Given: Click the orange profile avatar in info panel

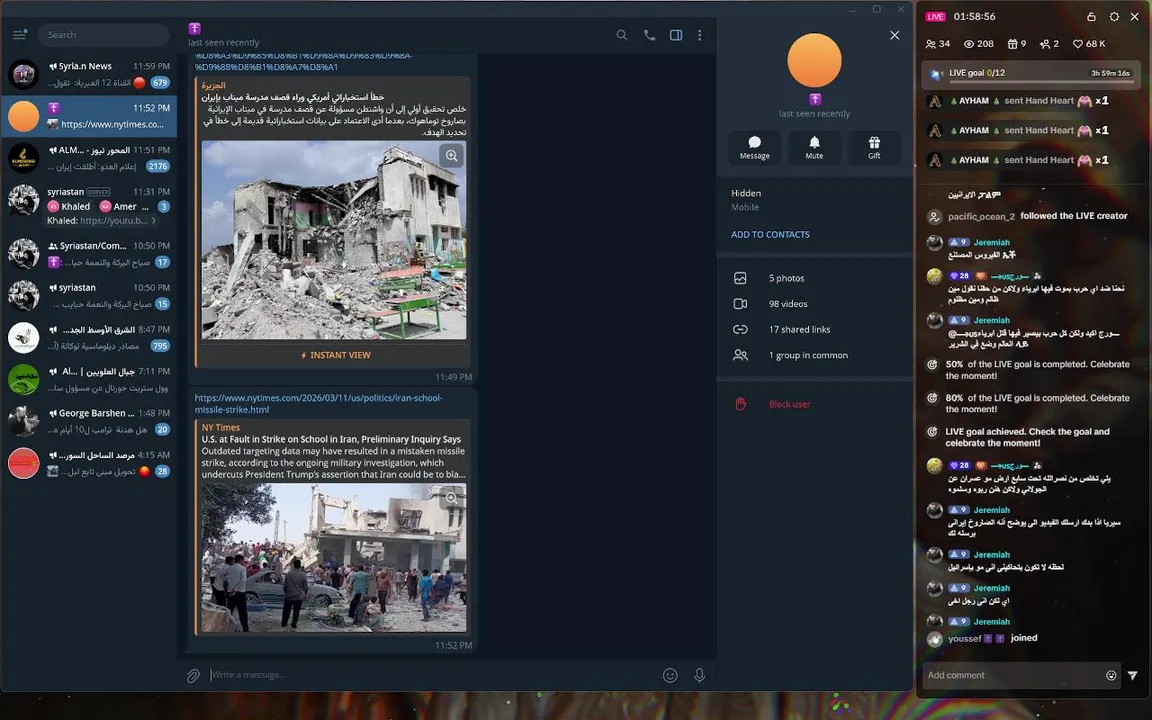Looking at the screenshot, I should coord(814,60).
